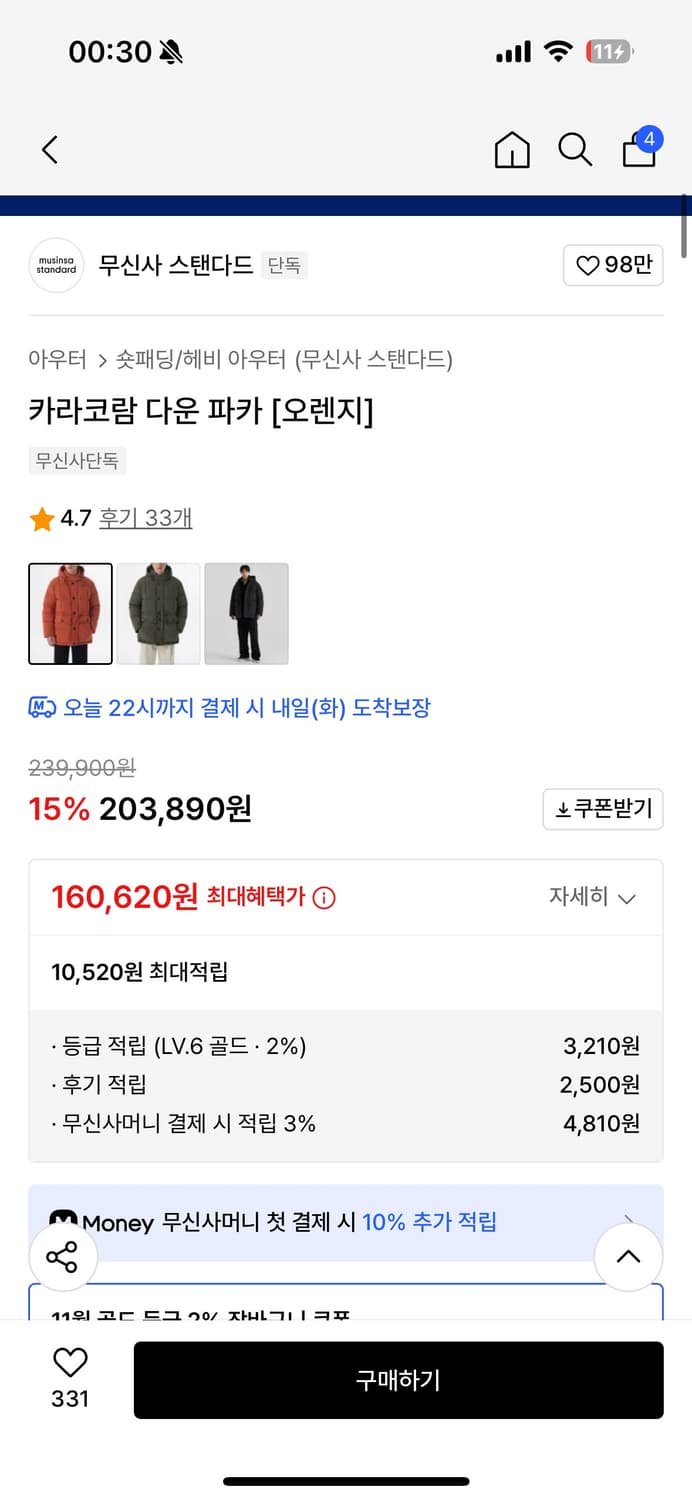Open reviews via 후기 33개 link

coord(146,518)
